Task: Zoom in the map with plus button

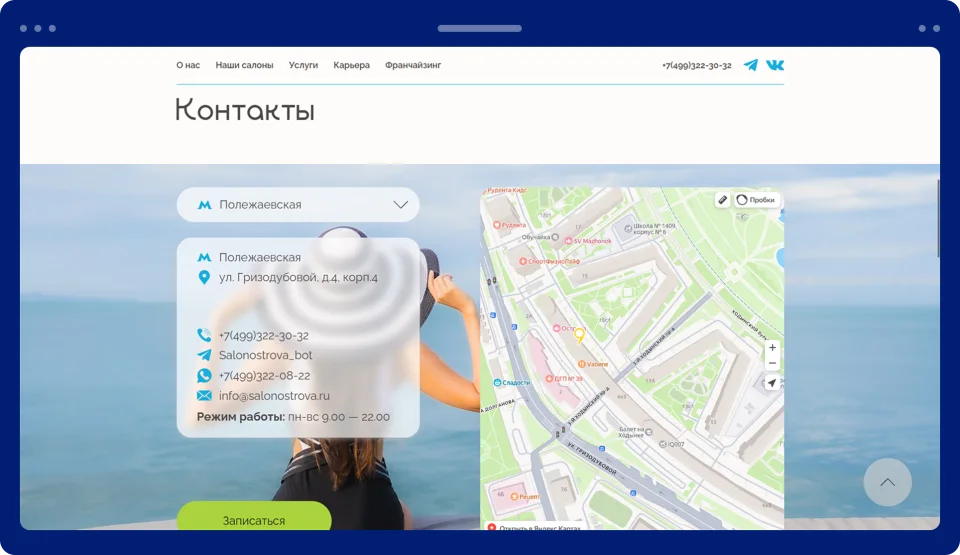Action: pyautogui.click(x=772, y=347)
